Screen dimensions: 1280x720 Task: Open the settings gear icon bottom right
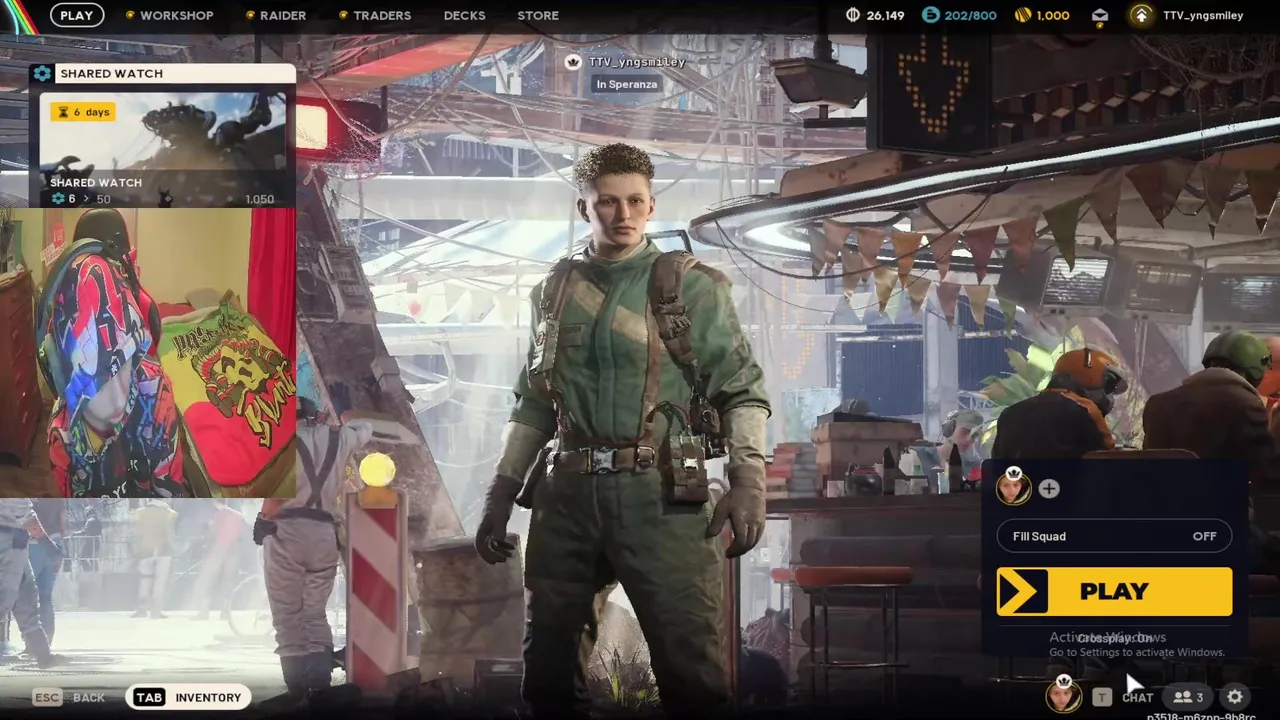1235,697
